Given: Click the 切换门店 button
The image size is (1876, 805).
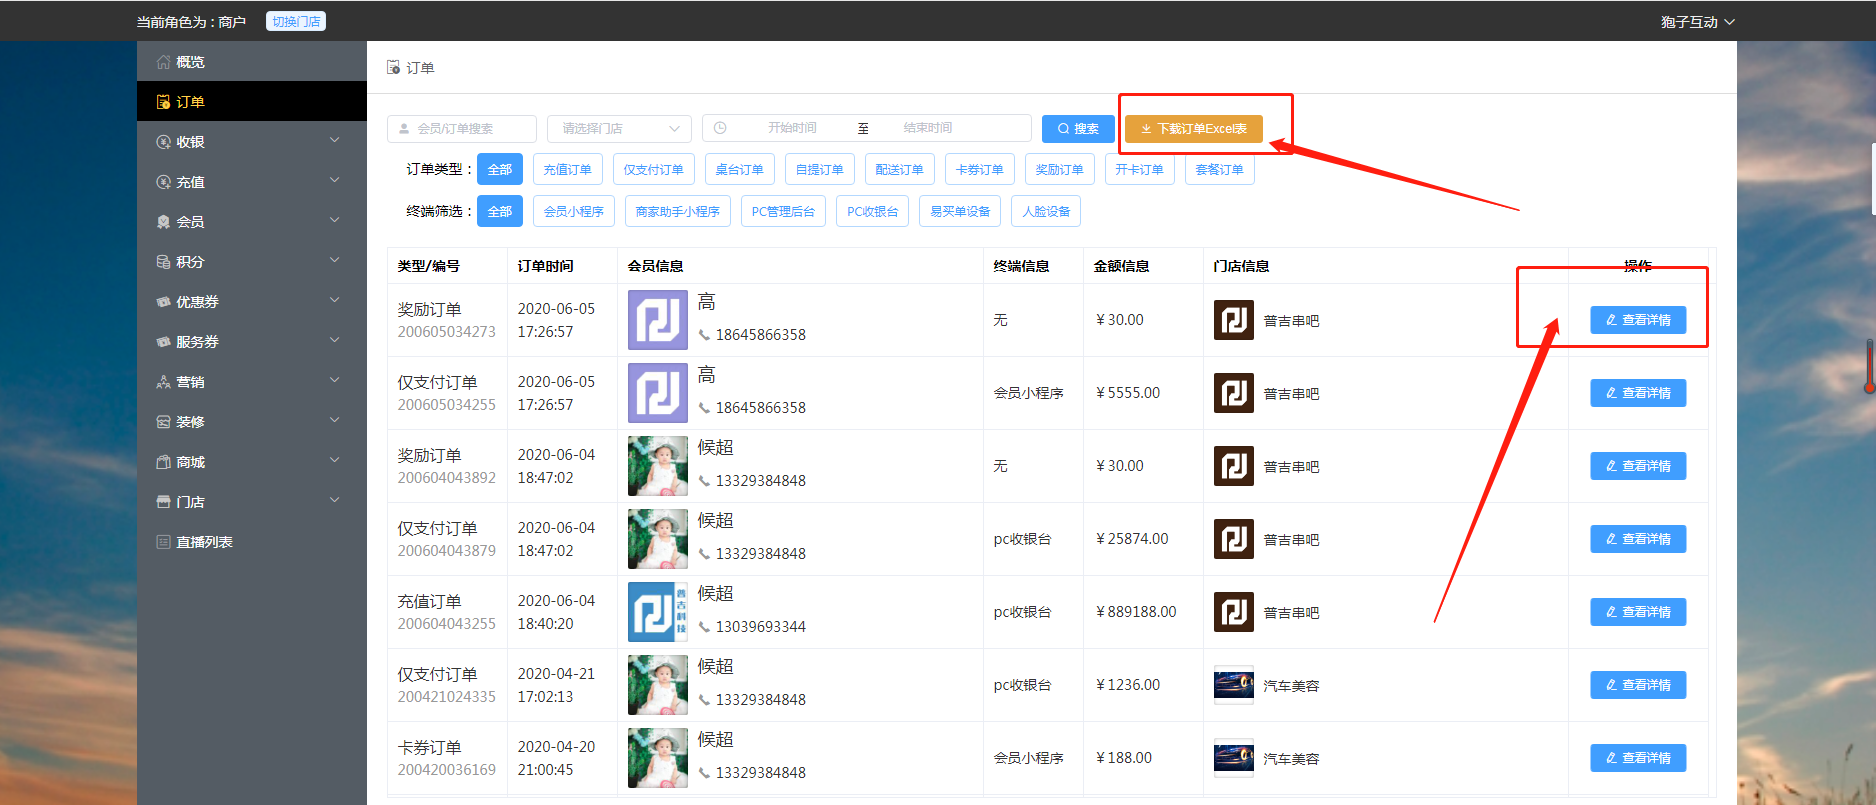Looking at the screenshot, I should click(x=296, y=22).
